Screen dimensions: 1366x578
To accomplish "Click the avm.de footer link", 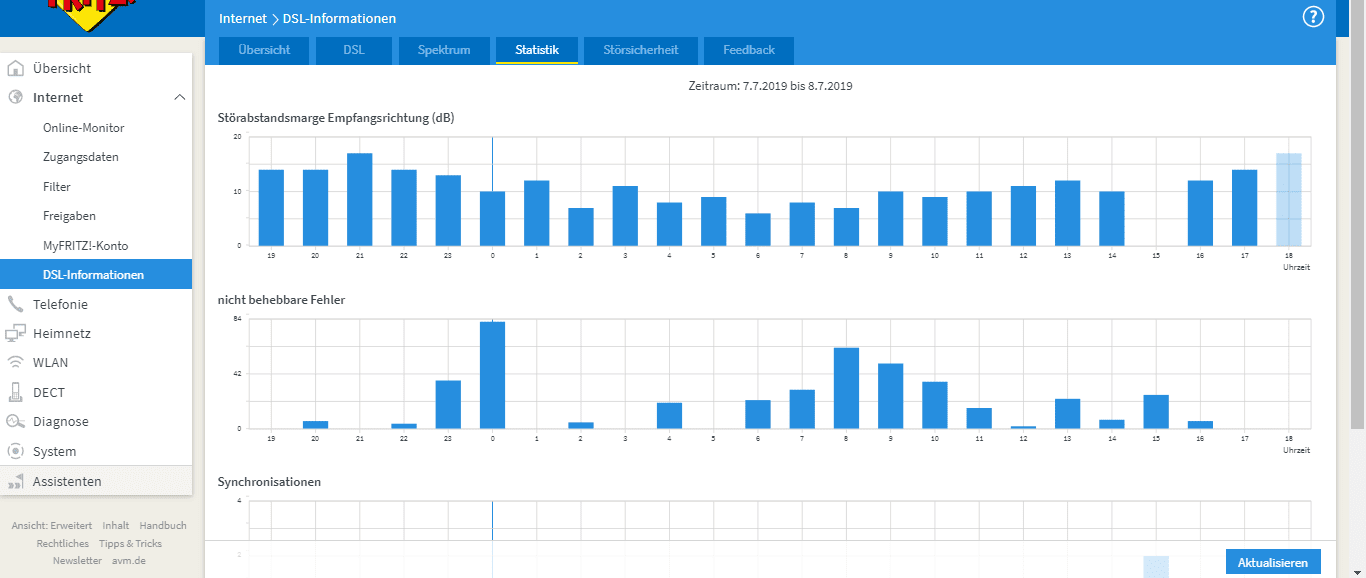I will (128, 560).
